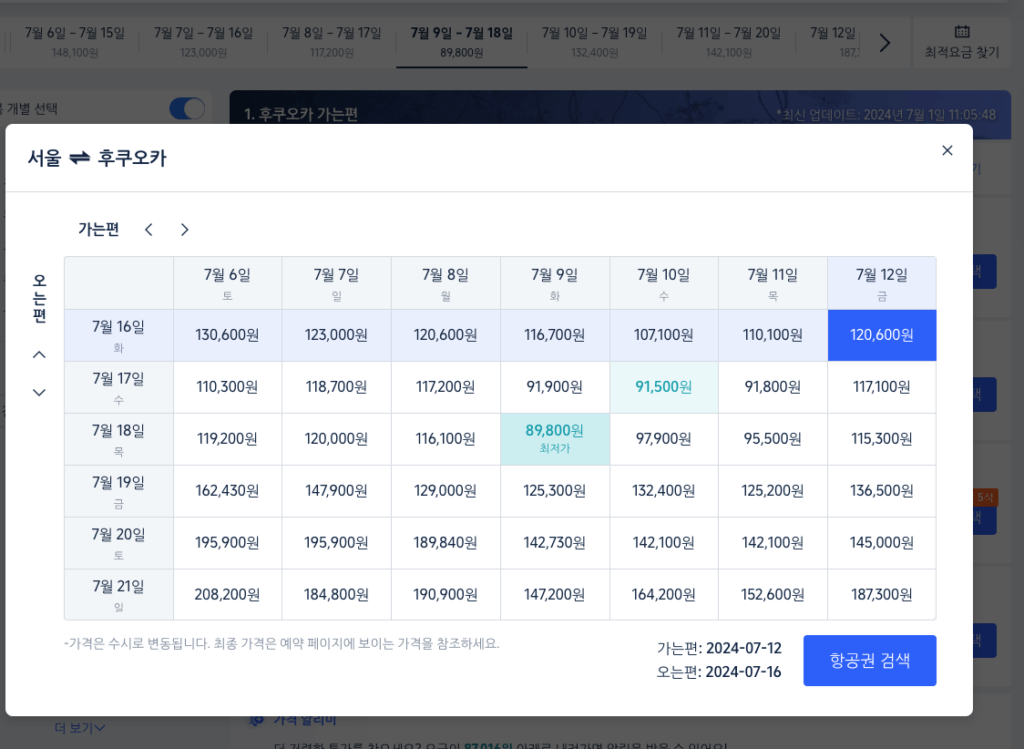
Task: Select the 123,000원 fare cell
Action: (336, 335)
